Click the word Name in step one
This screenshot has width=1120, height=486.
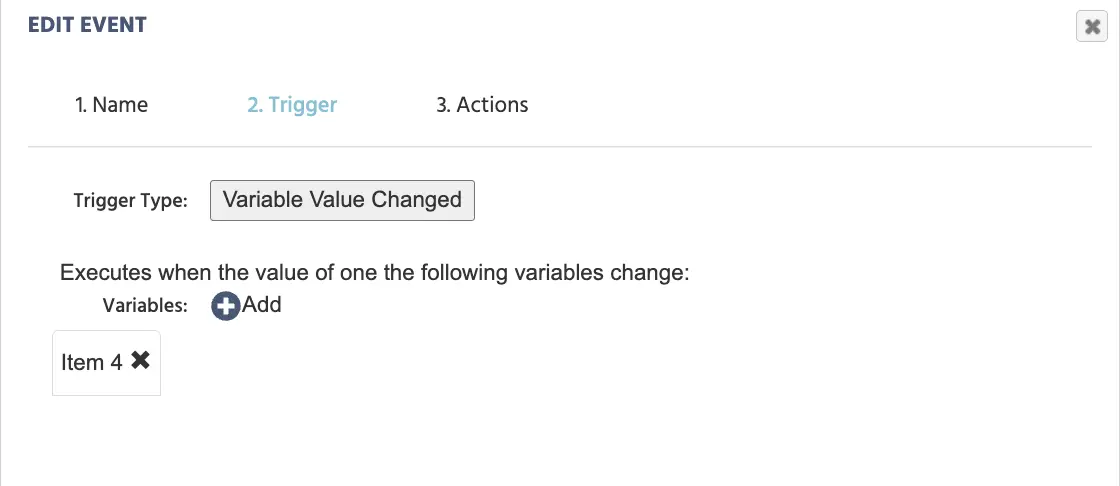coord(121,105)
